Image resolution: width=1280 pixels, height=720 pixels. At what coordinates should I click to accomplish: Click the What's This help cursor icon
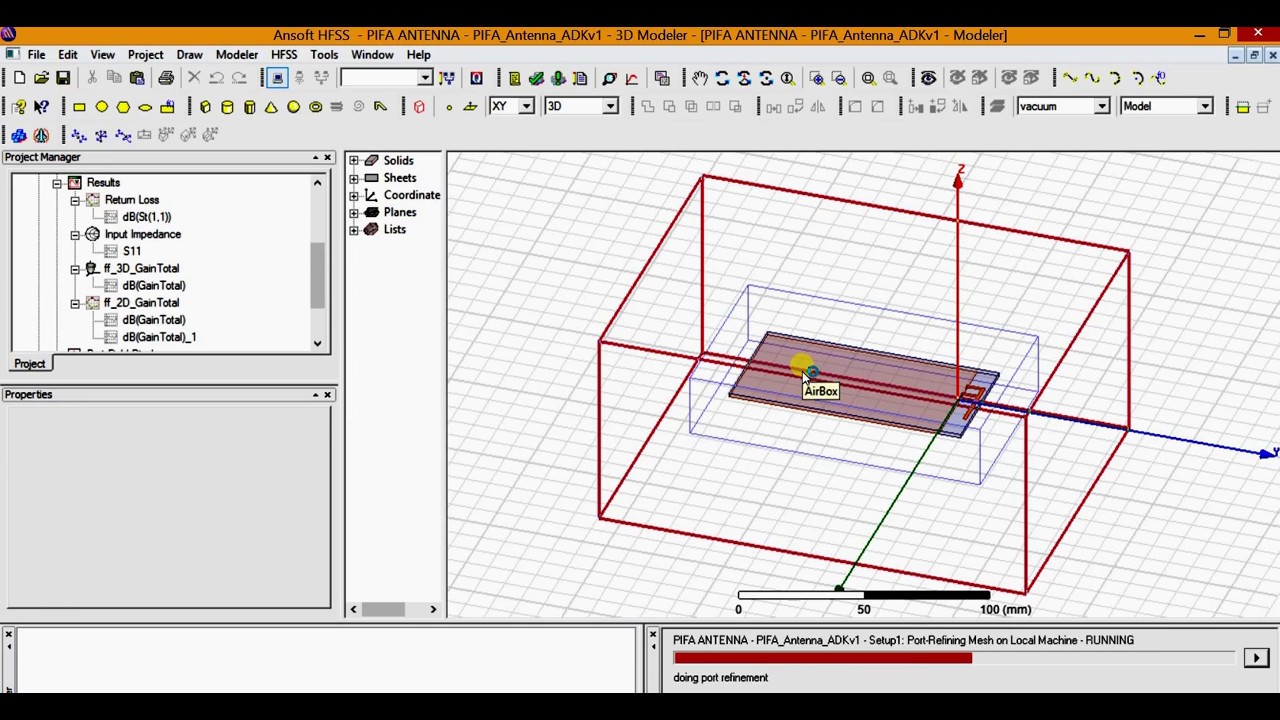point(41,107)
